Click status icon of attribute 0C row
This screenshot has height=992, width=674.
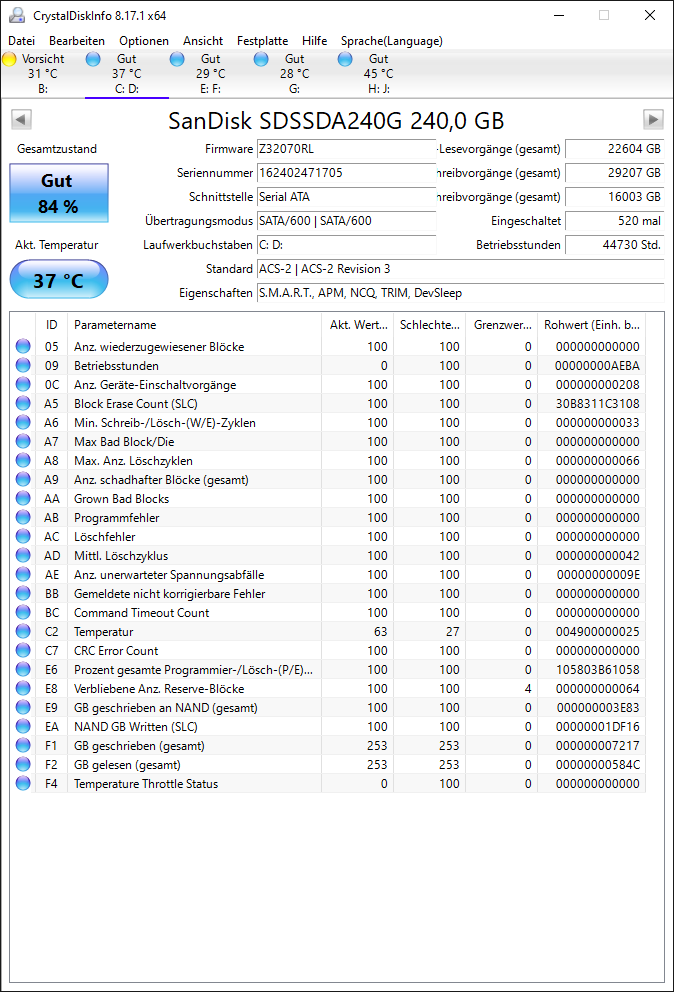(x=23, y=384)
